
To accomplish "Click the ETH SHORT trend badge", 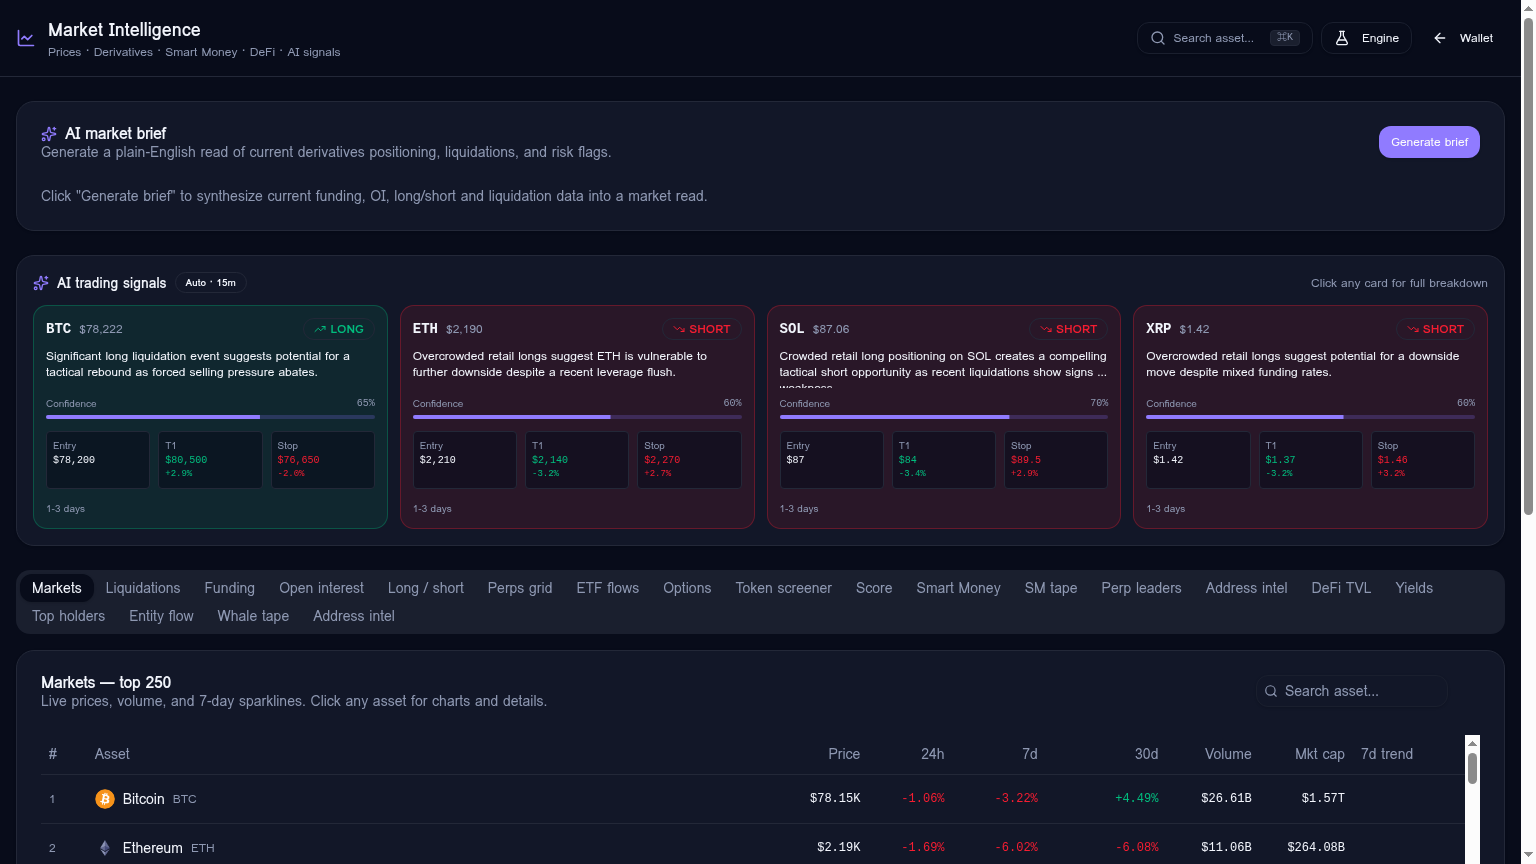I will point(702,329).
